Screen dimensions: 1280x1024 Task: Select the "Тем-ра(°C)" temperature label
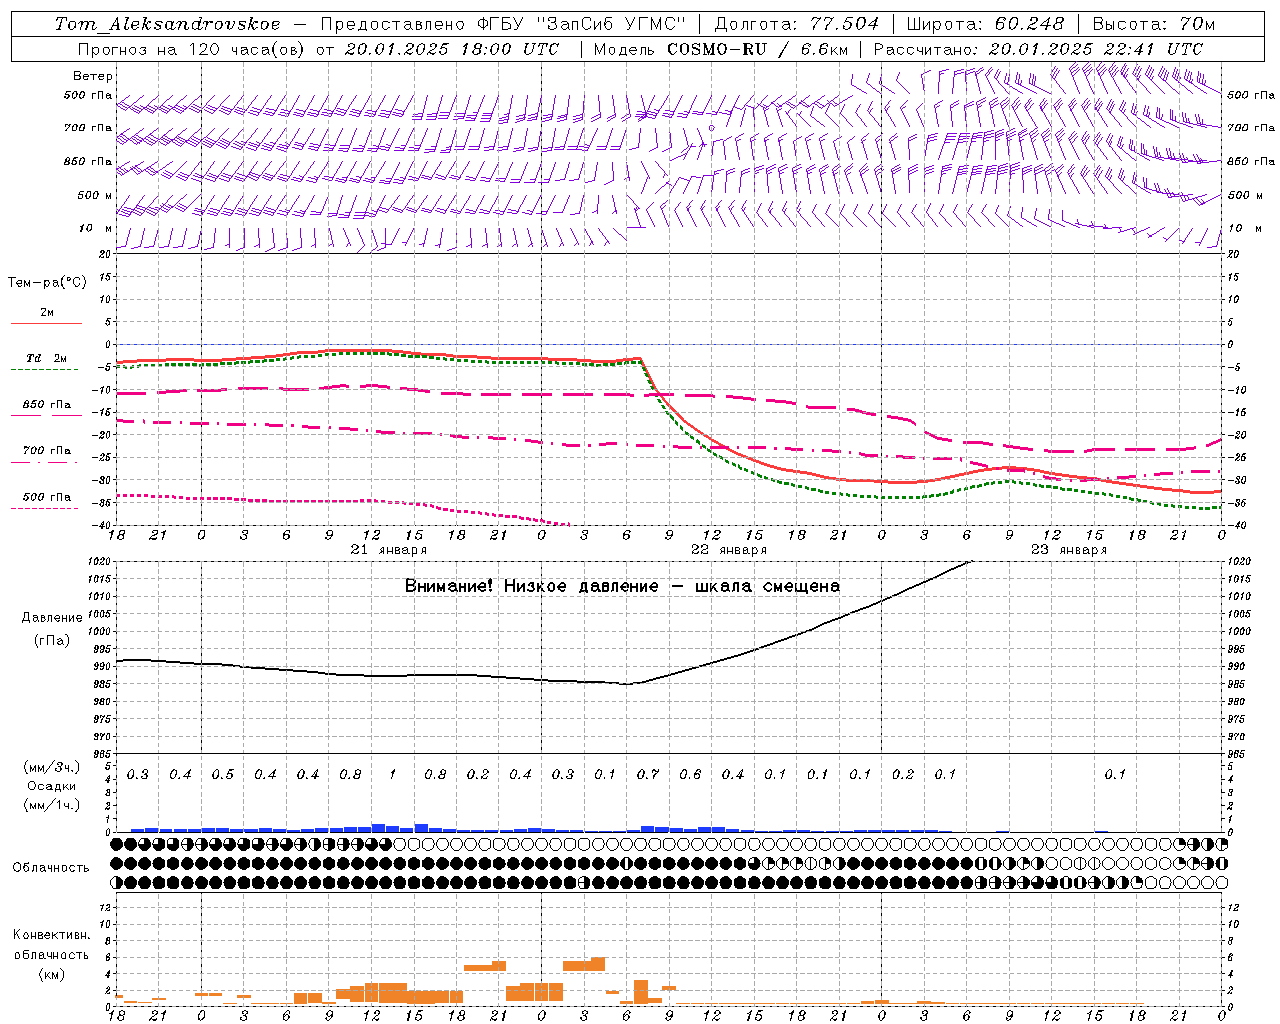[47, 283]
